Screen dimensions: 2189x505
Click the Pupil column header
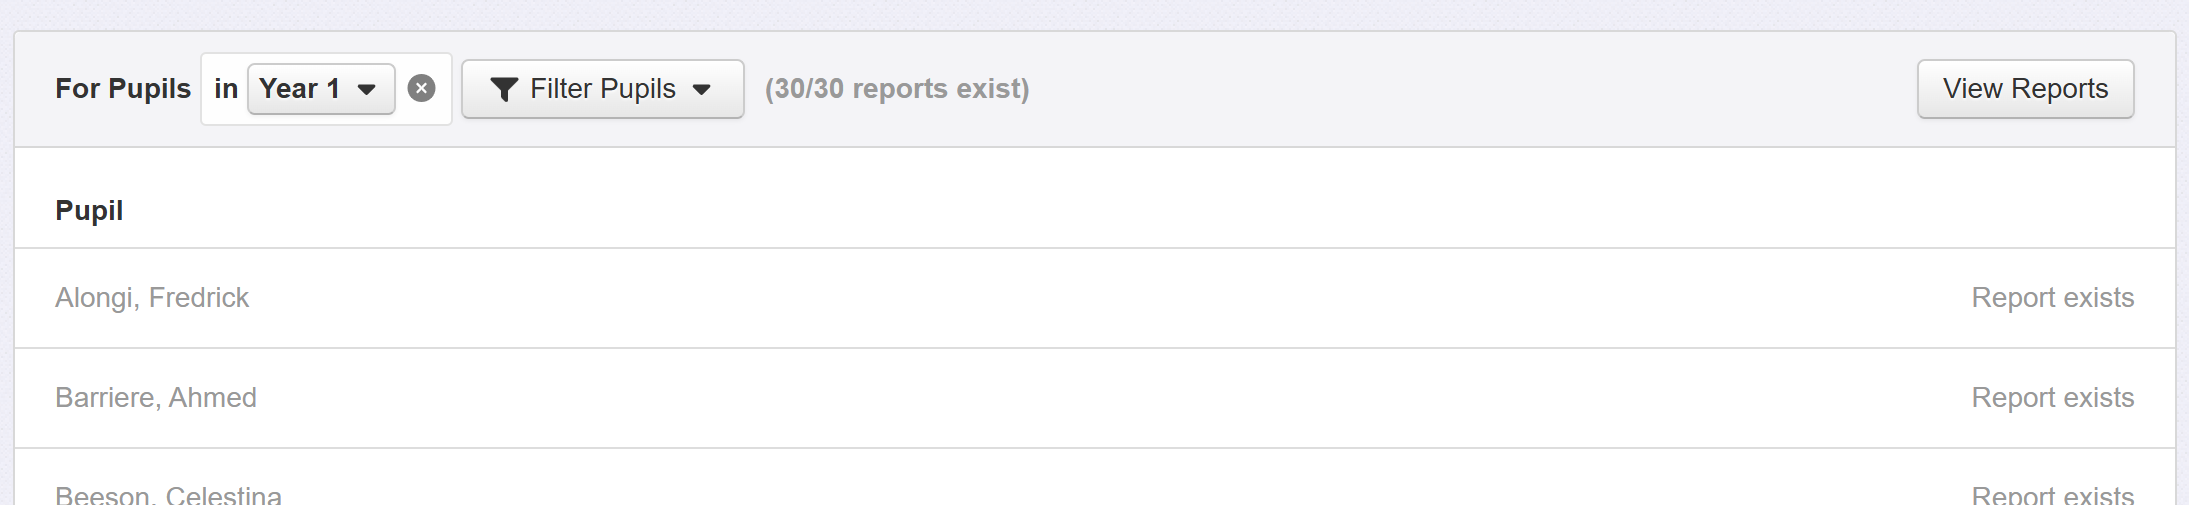click(x=89, y=210)
